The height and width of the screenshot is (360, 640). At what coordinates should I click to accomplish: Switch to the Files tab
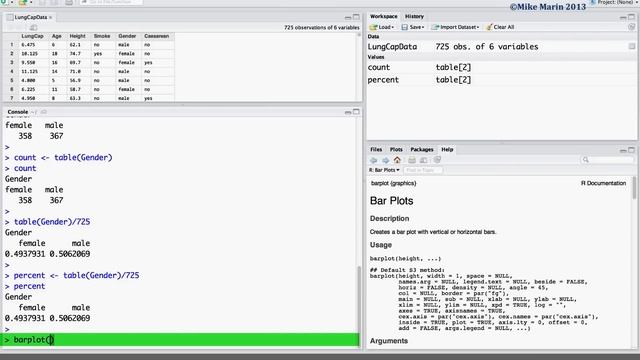pyautogui.click(x=376, y=149)
